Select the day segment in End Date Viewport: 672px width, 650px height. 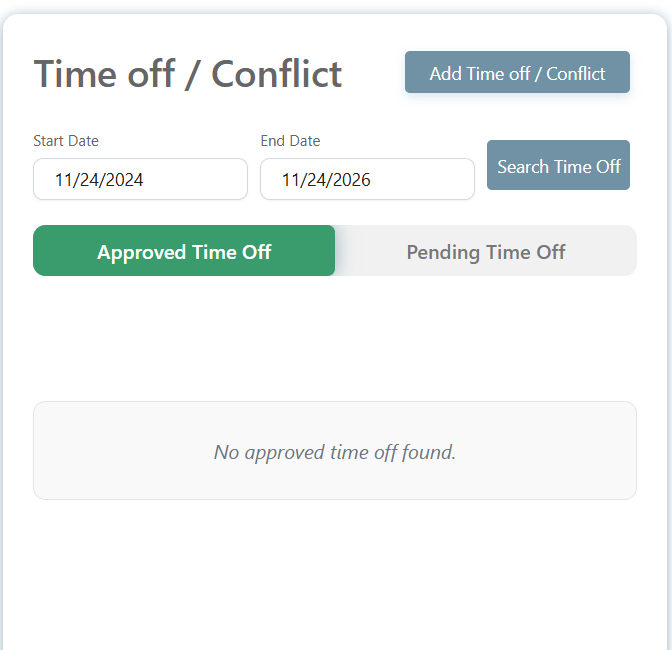coord(316,180)
